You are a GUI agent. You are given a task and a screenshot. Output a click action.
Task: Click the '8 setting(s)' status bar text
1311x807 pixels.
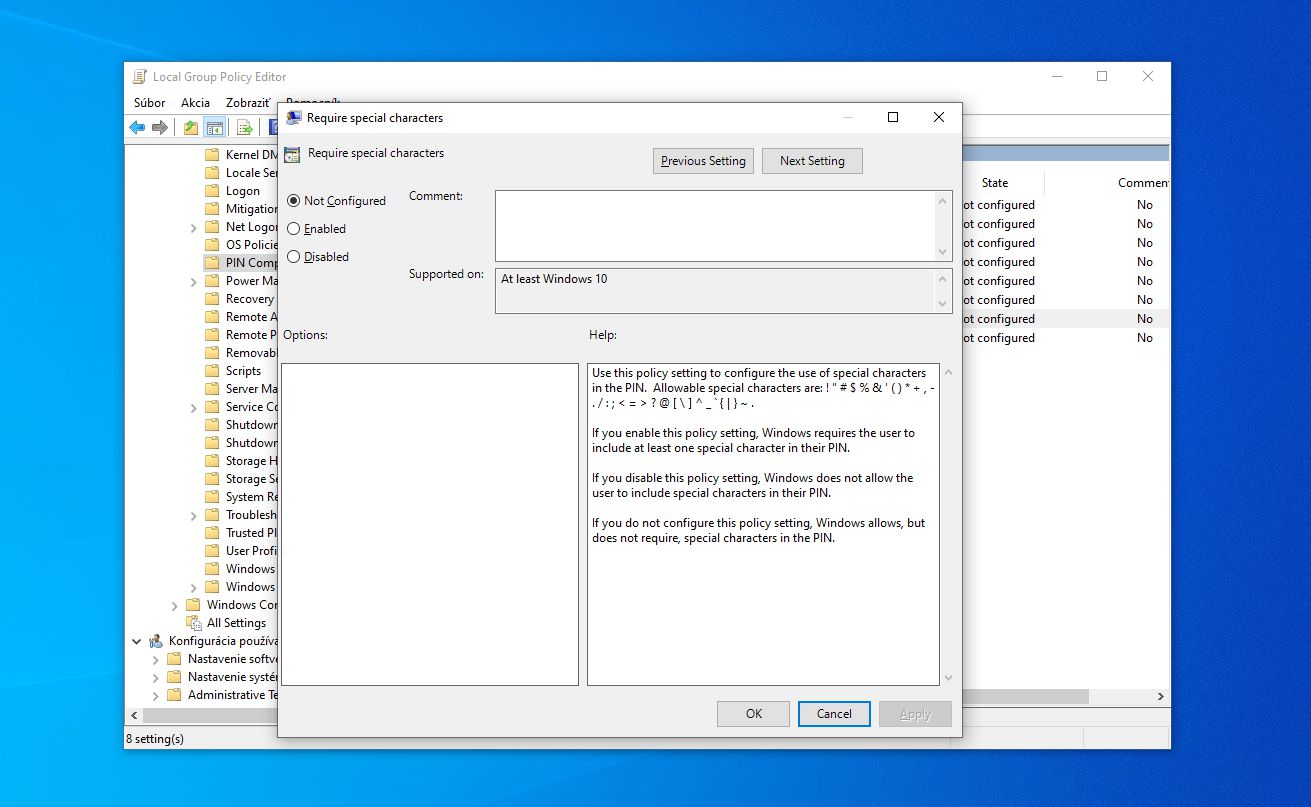click(155, 739)
